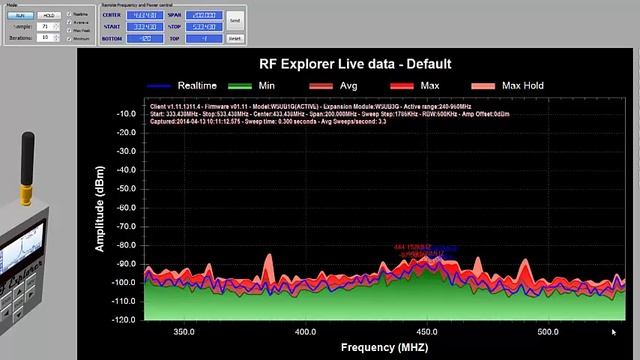Image resolution: width=640 pixels, height=360 pixels.
Task: Click the Max Hold legend swatch
Action: (x=483, y=86)
